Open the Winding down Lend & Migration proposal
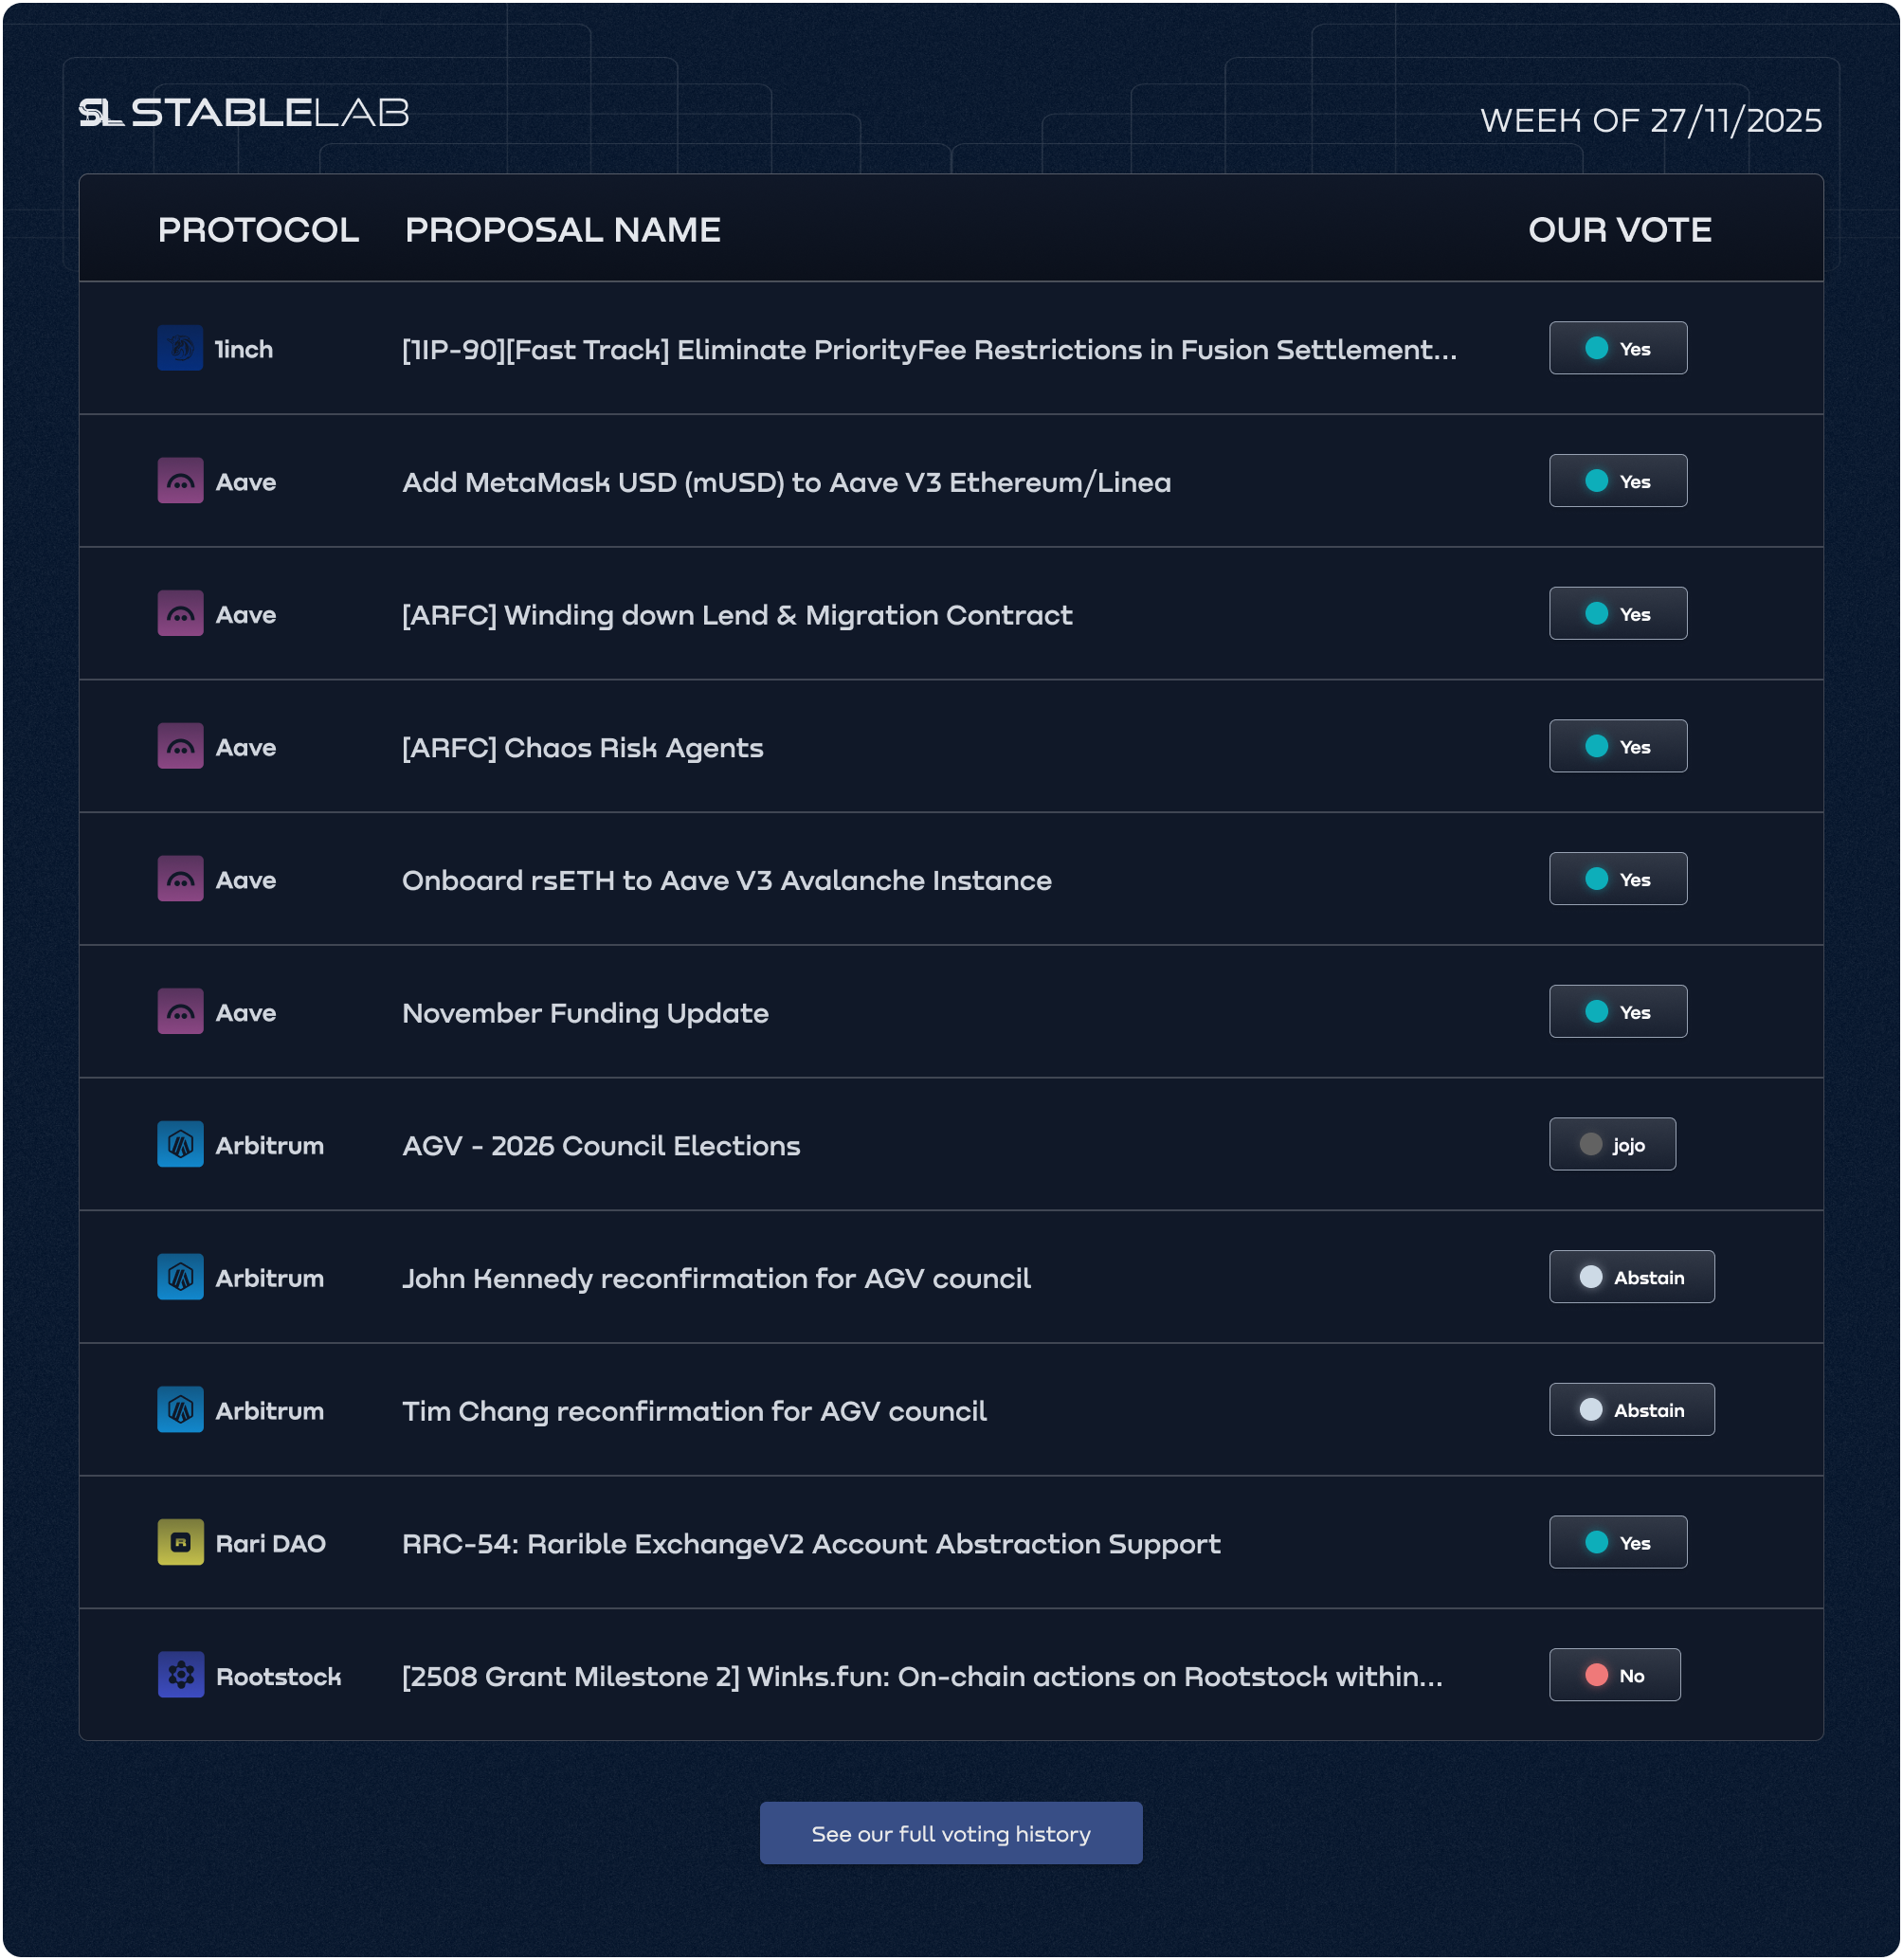The image size is (1903, 1960). 737,615
